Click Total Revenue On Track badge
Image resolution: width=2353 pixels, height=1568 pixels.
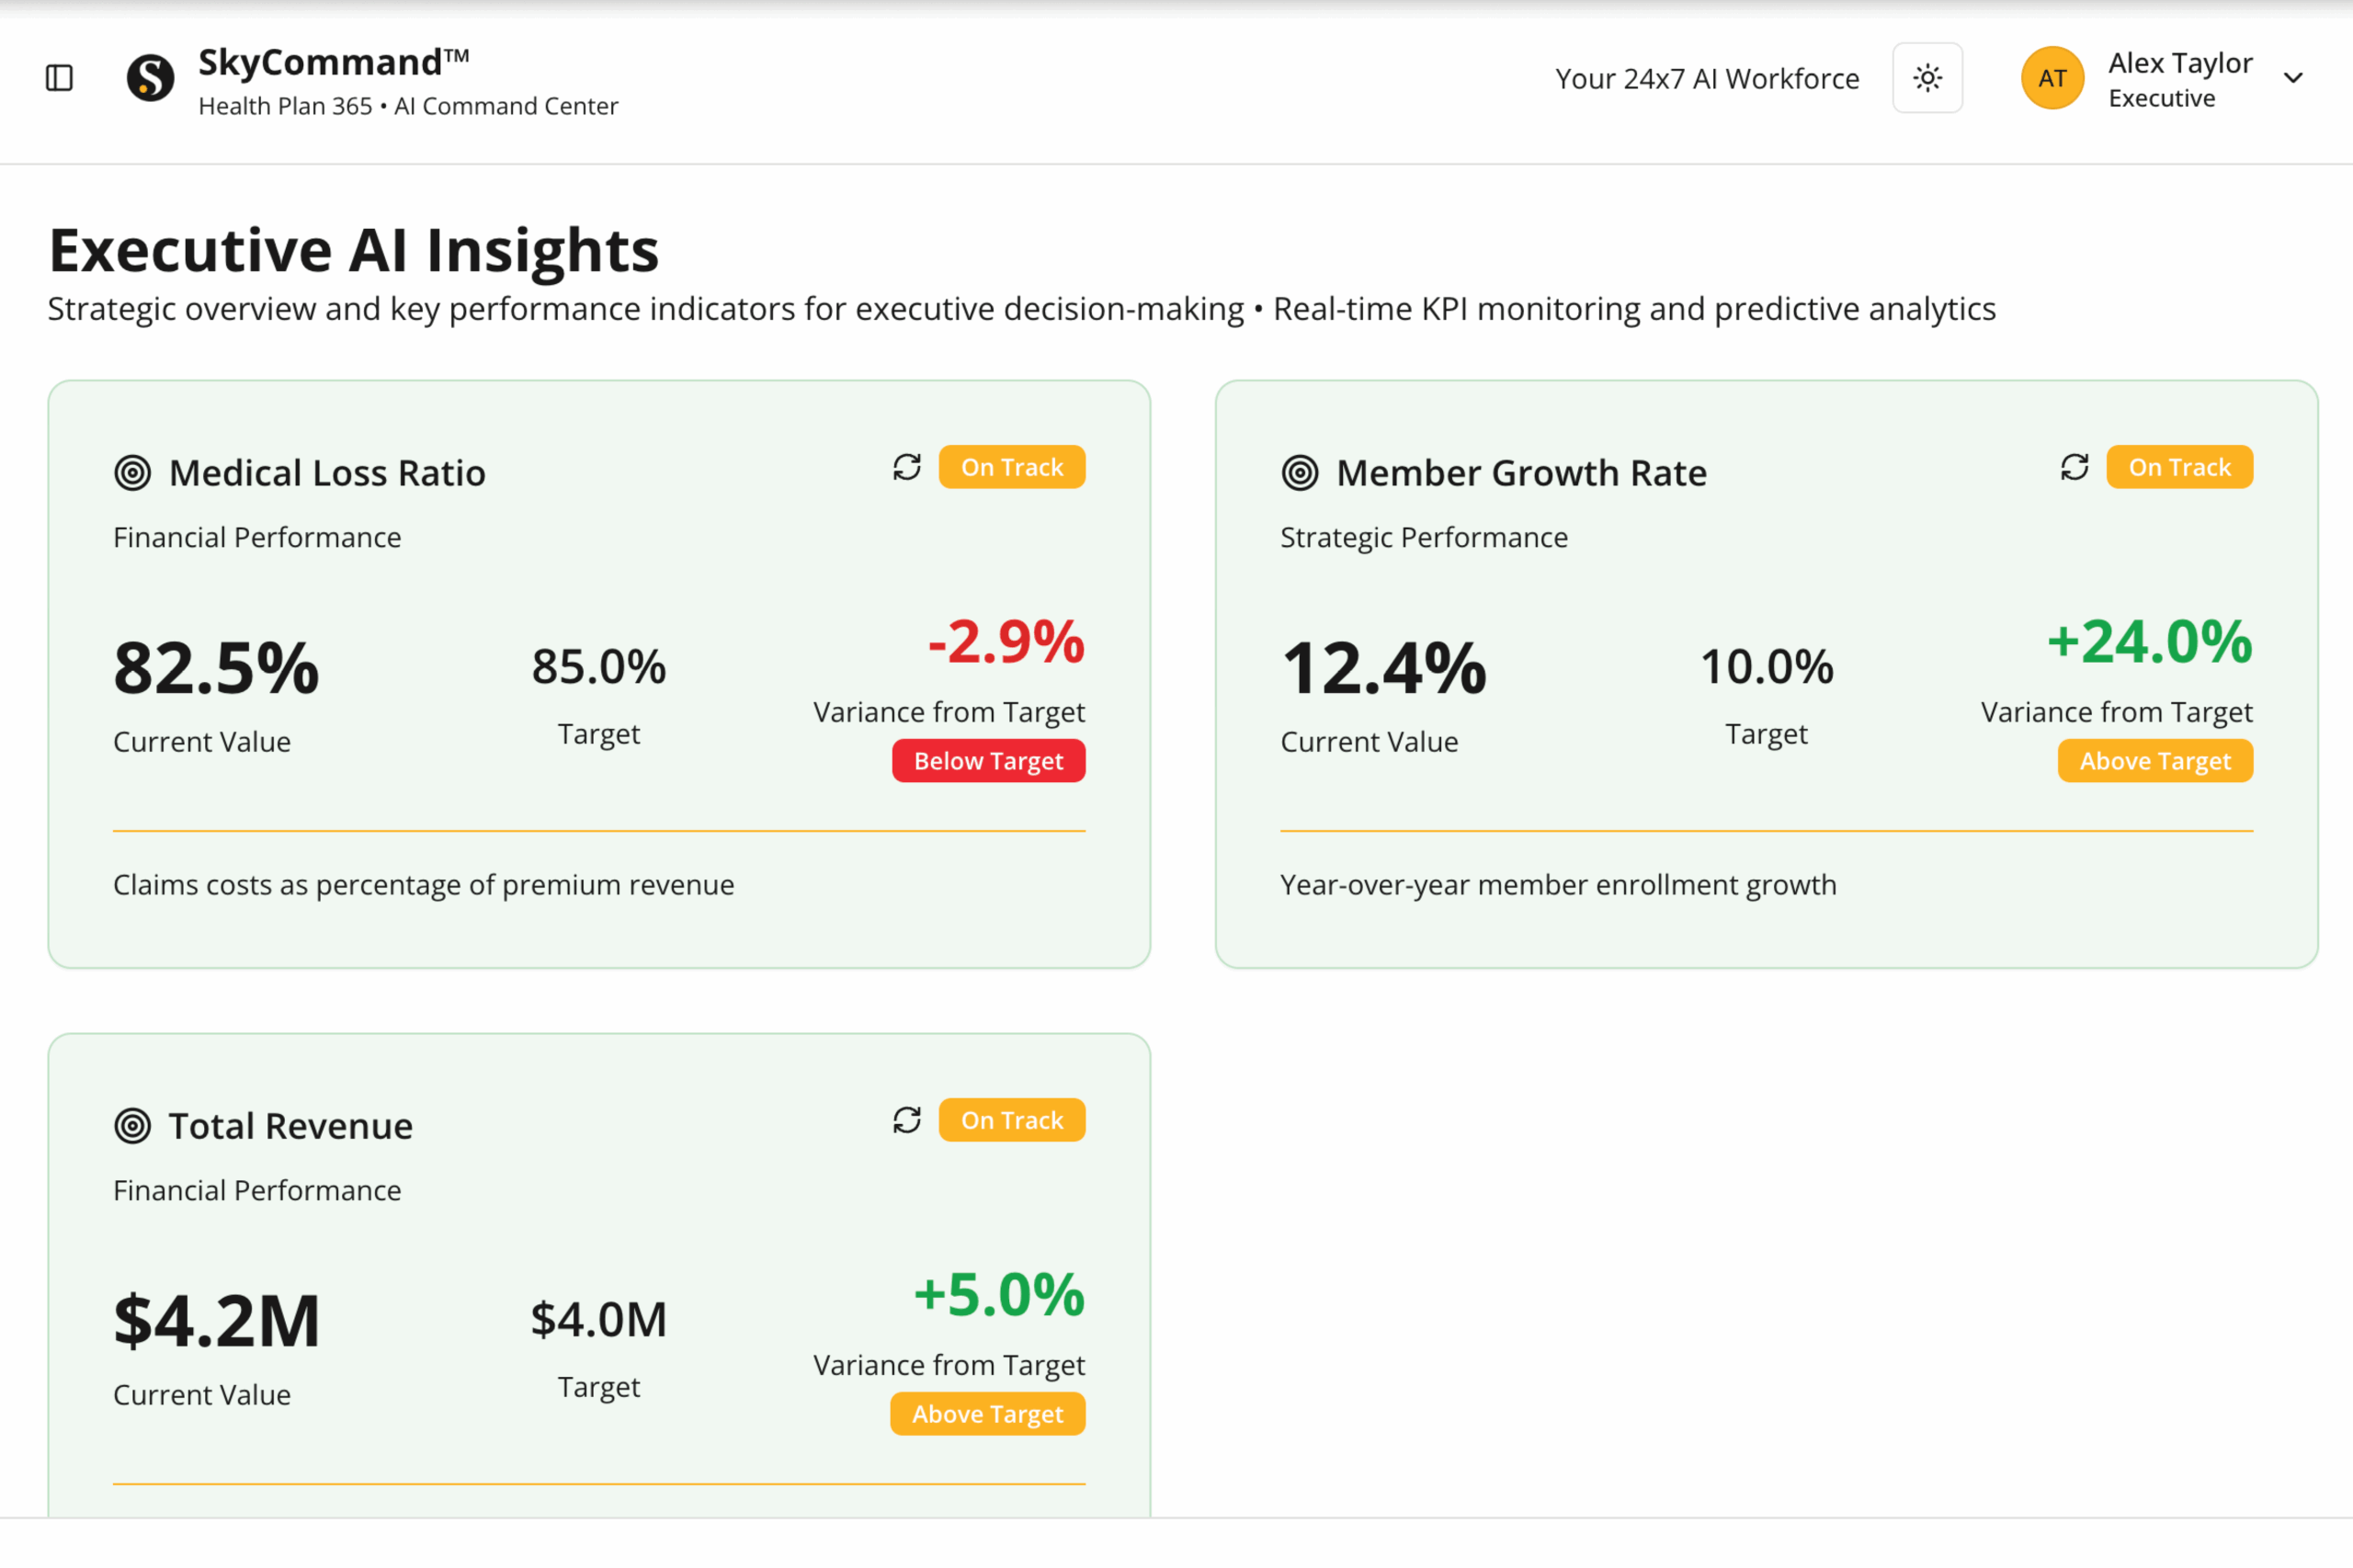1011,1120
